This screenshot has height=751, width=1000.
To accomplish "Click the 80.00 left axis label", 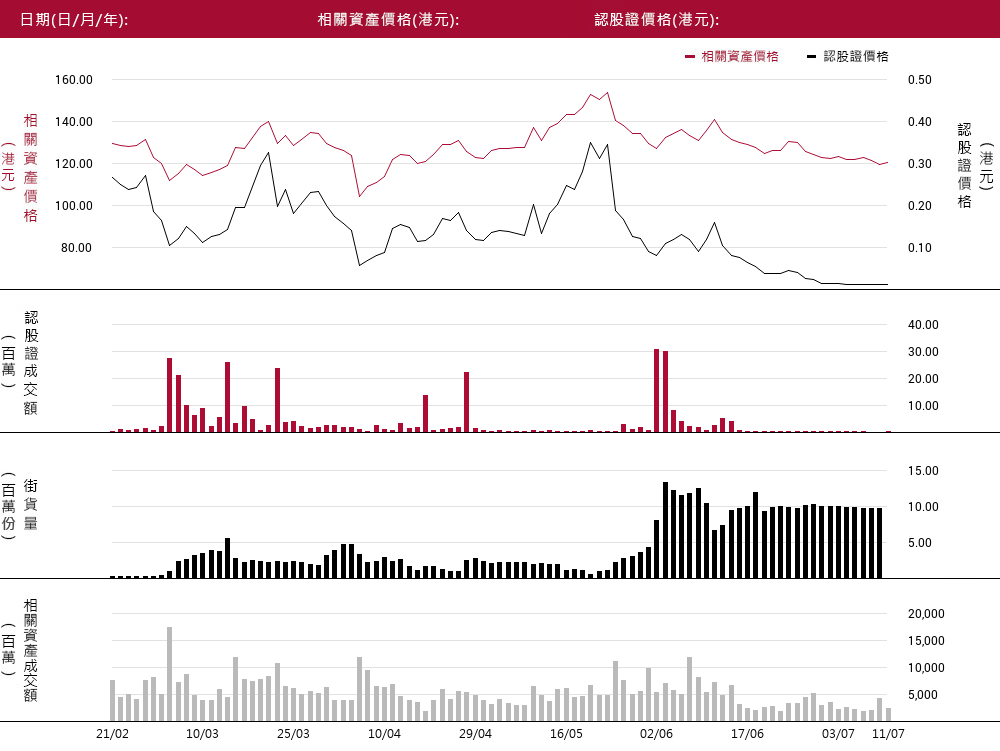I will [x=77, y=248].
